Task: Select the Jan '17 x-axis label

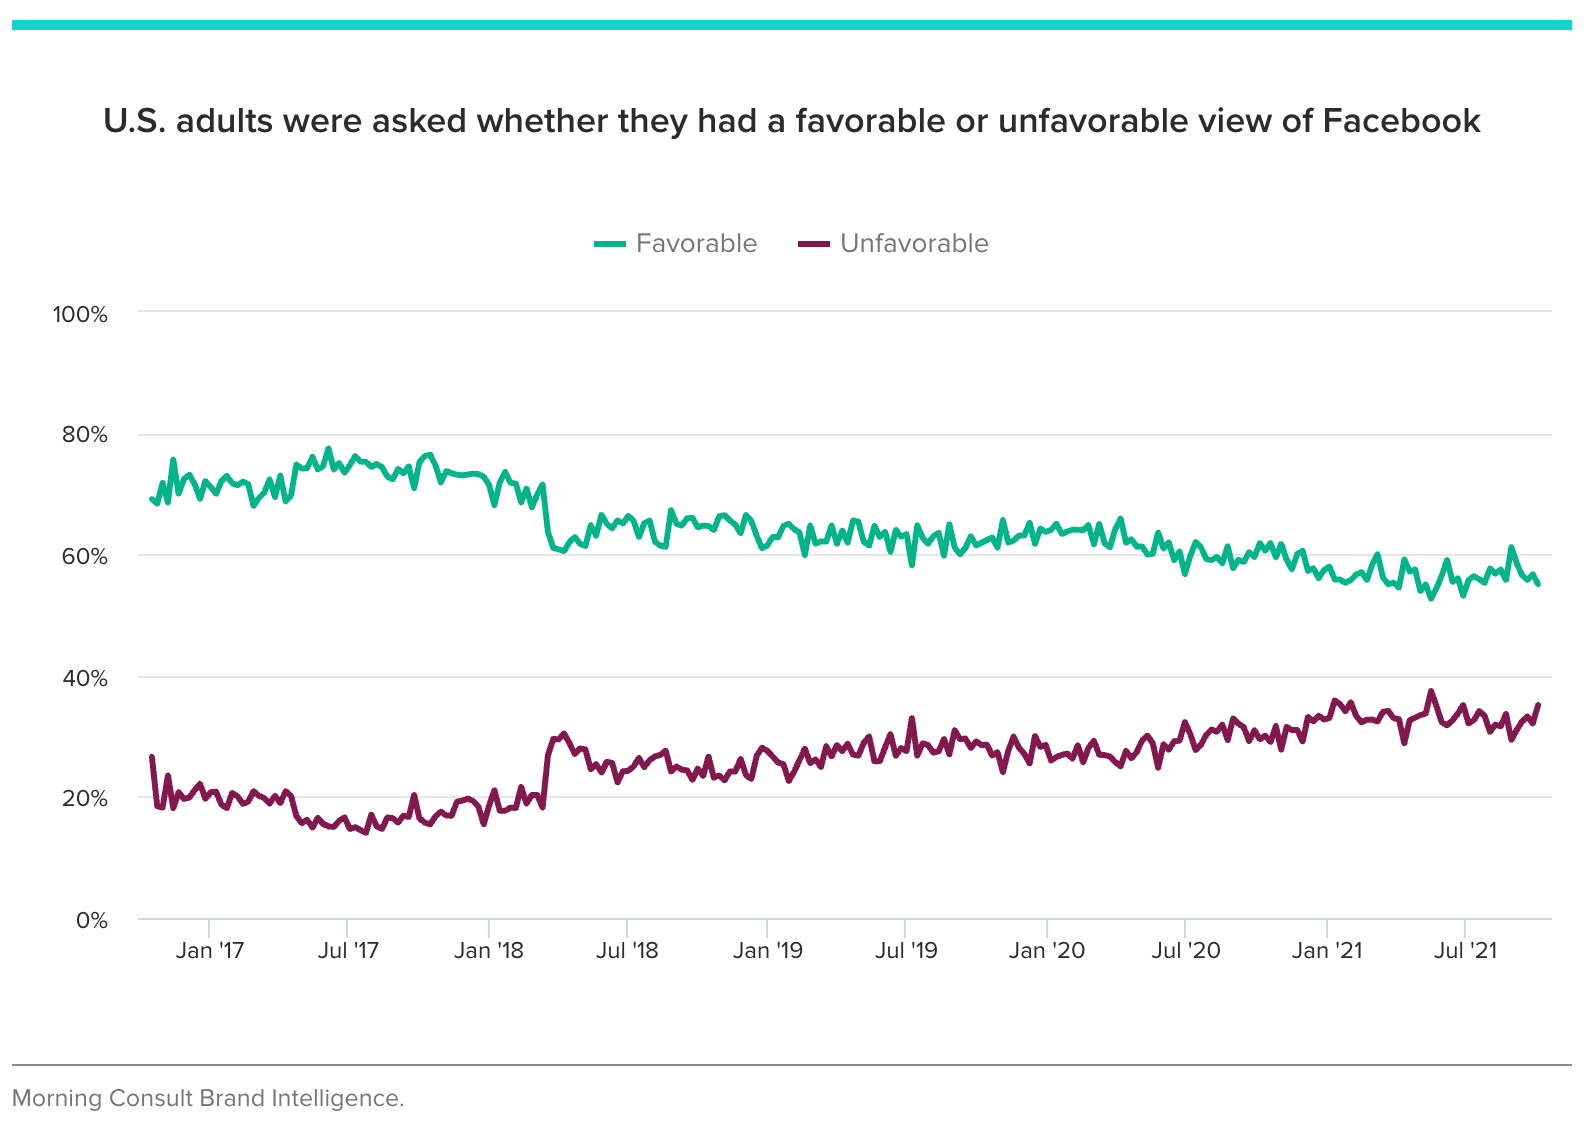Action: click(210, 950)
